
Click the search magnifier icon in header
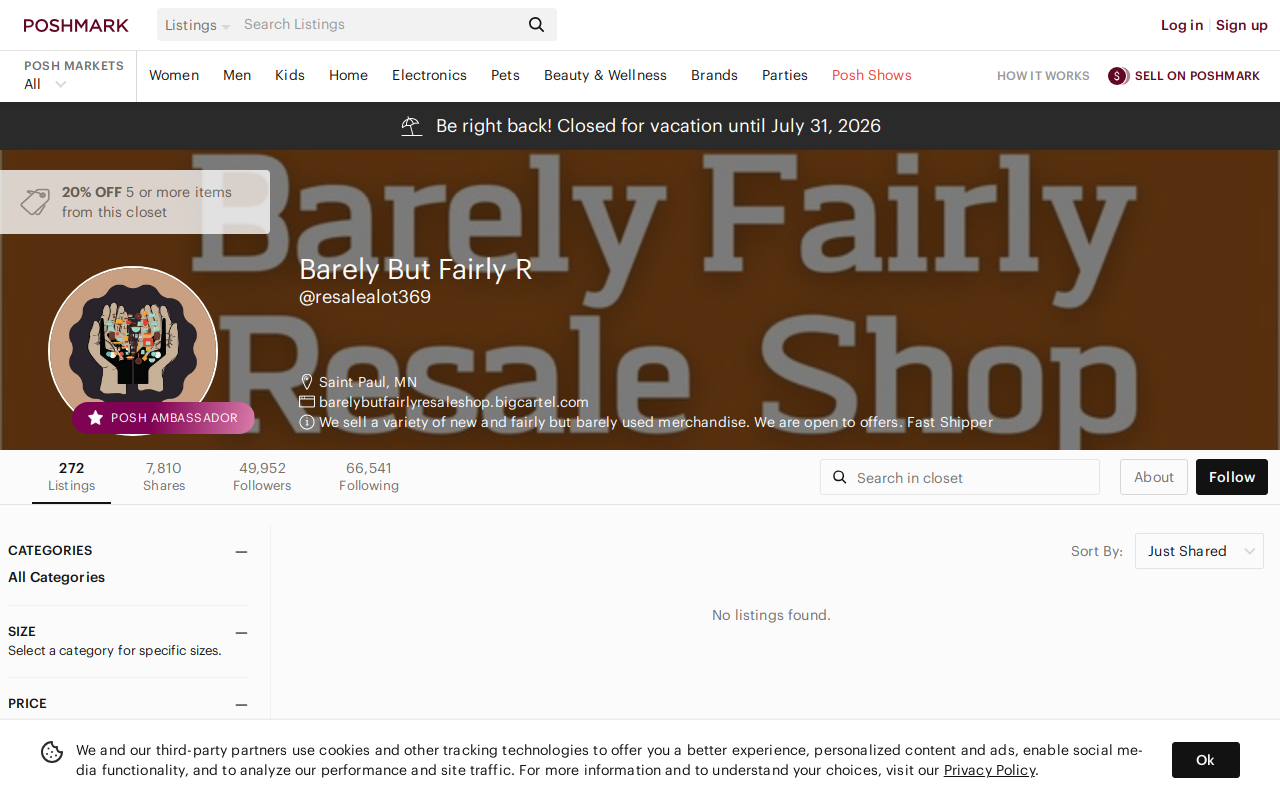coord(537,25)
